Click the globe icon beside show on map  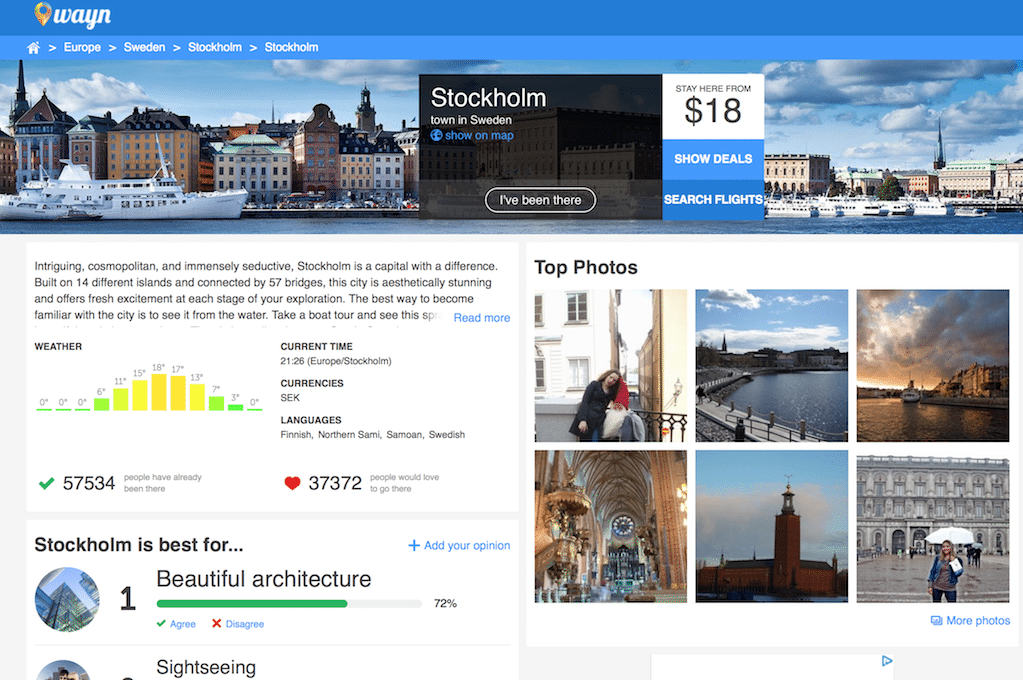click(x=436, y=135)
